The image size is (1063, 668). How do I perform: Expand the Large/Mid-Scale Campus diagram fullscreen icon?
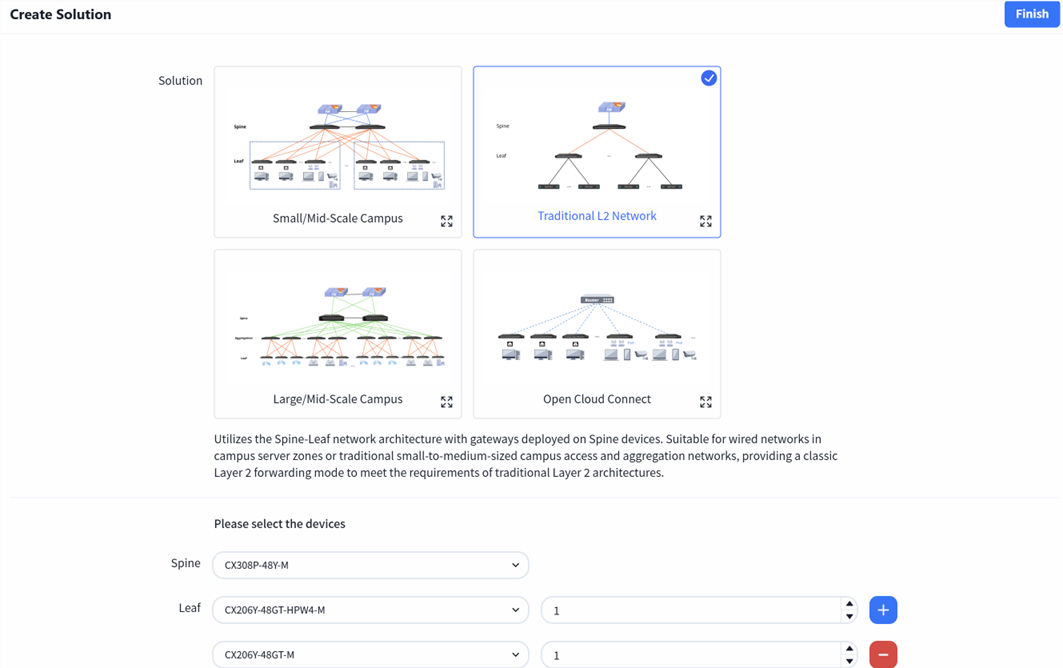[x=446, y=401]
